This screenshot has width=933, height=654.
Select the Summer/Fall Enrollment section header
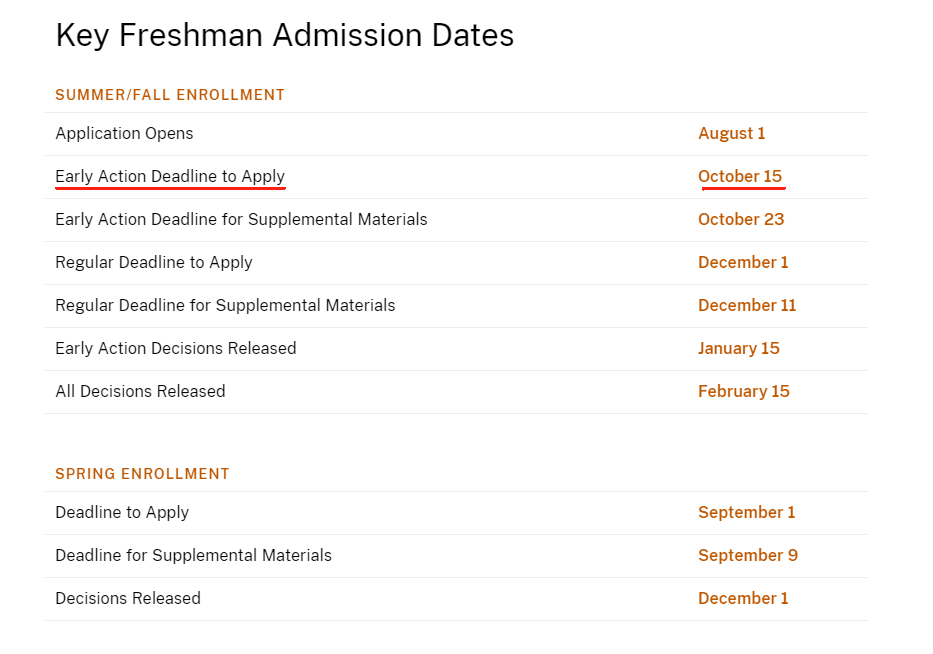pos(170,95)
